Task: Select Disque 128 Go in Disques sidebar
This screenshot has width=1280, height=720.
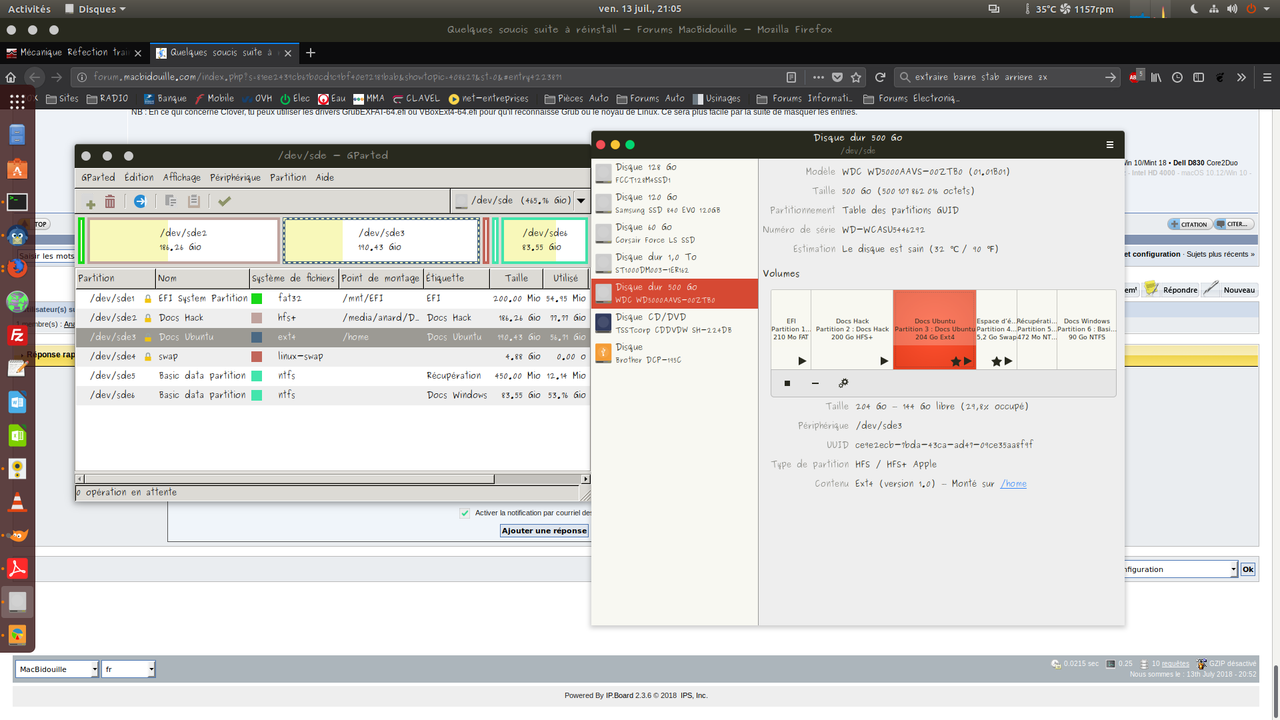Action: [674, 173]
